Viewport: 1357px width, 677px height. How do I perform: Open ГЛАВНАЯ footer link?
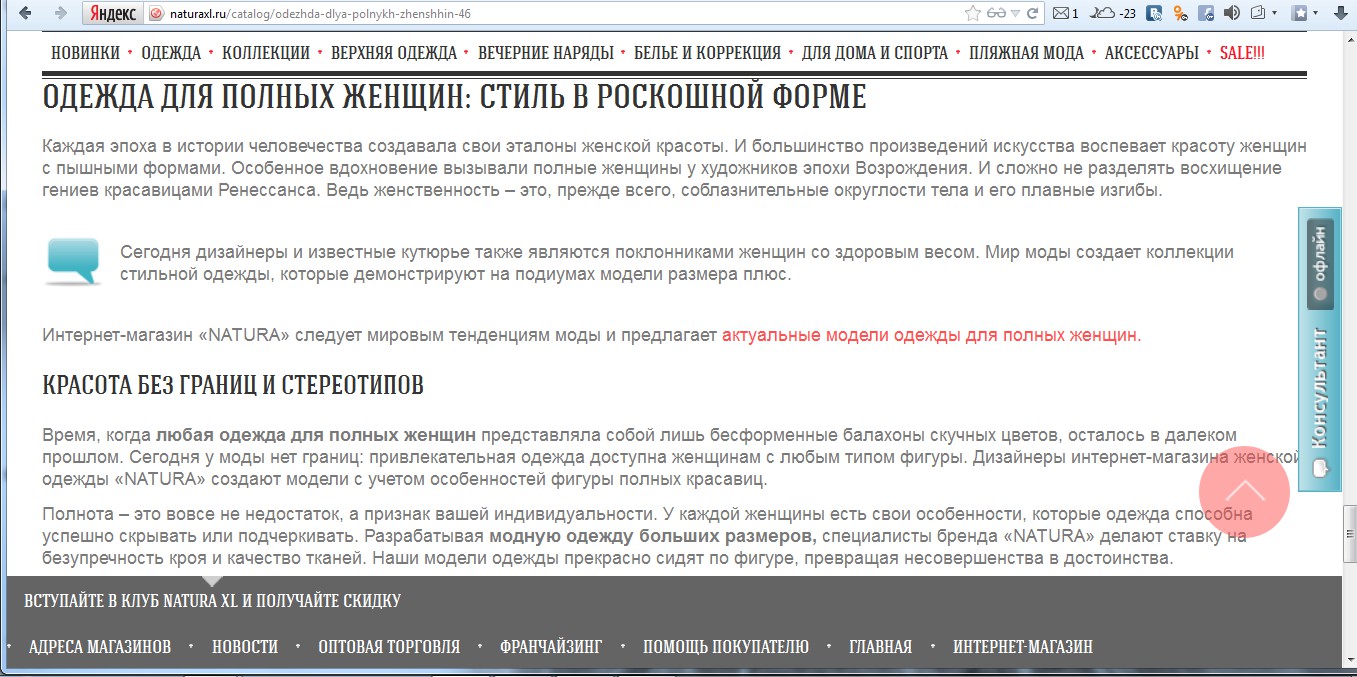881,647
